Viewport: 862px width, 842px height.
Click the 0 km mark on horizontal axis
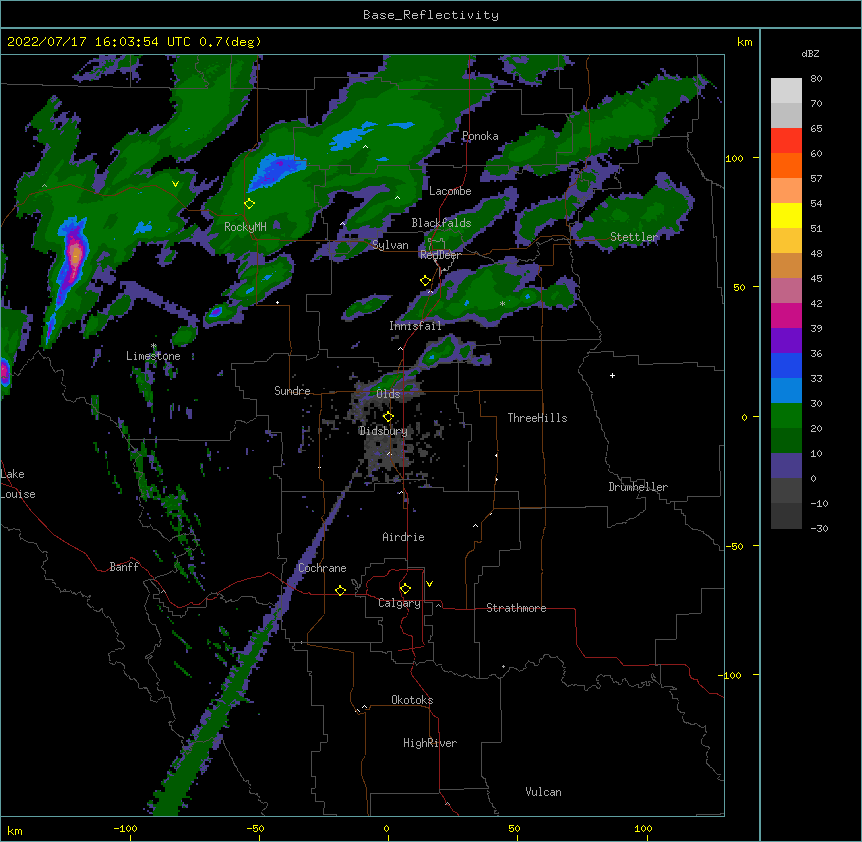point(386,828)
